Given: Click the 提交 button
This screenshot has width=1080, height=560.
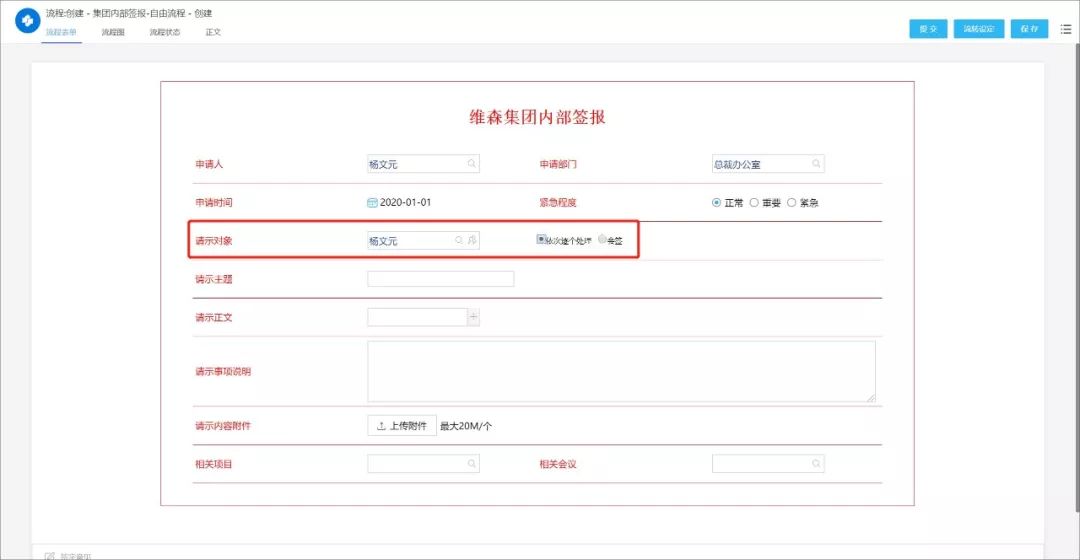Looking at the screenshot, I should pos(928,29).
